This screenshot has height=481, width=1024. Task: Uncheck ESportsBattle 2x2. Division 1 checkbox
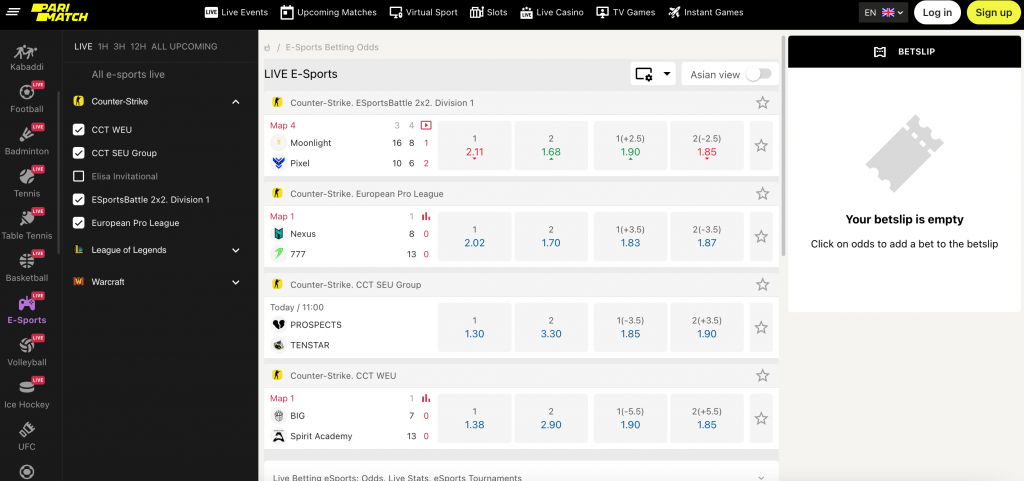[x=79, y=200]
